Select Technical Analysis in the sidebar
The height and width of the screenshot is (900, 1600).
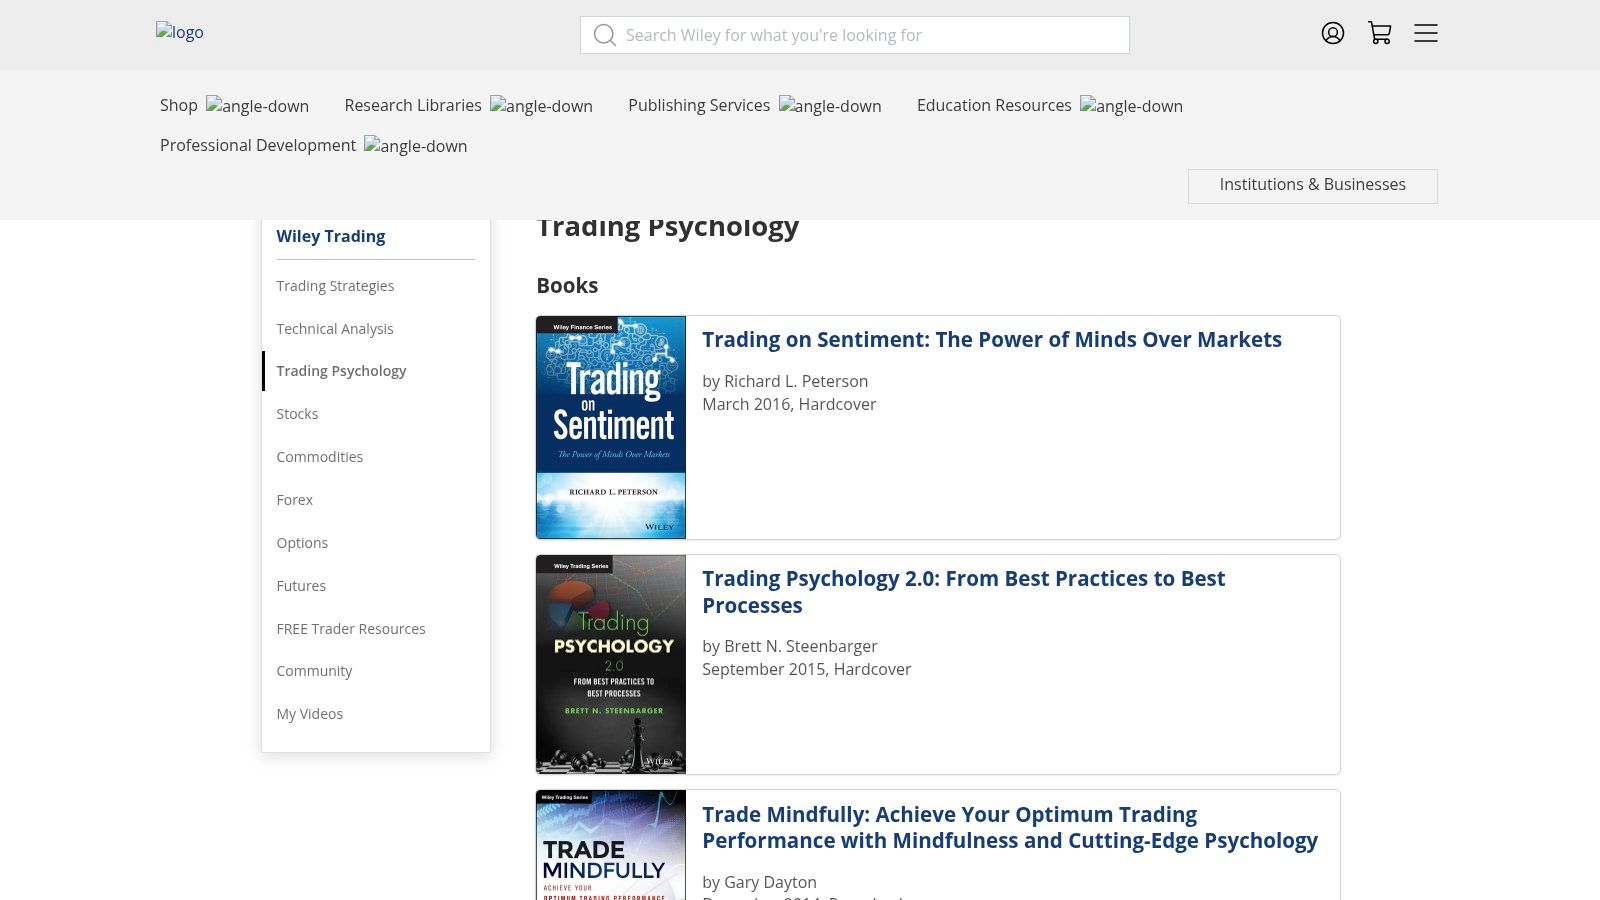pos(335,329)
